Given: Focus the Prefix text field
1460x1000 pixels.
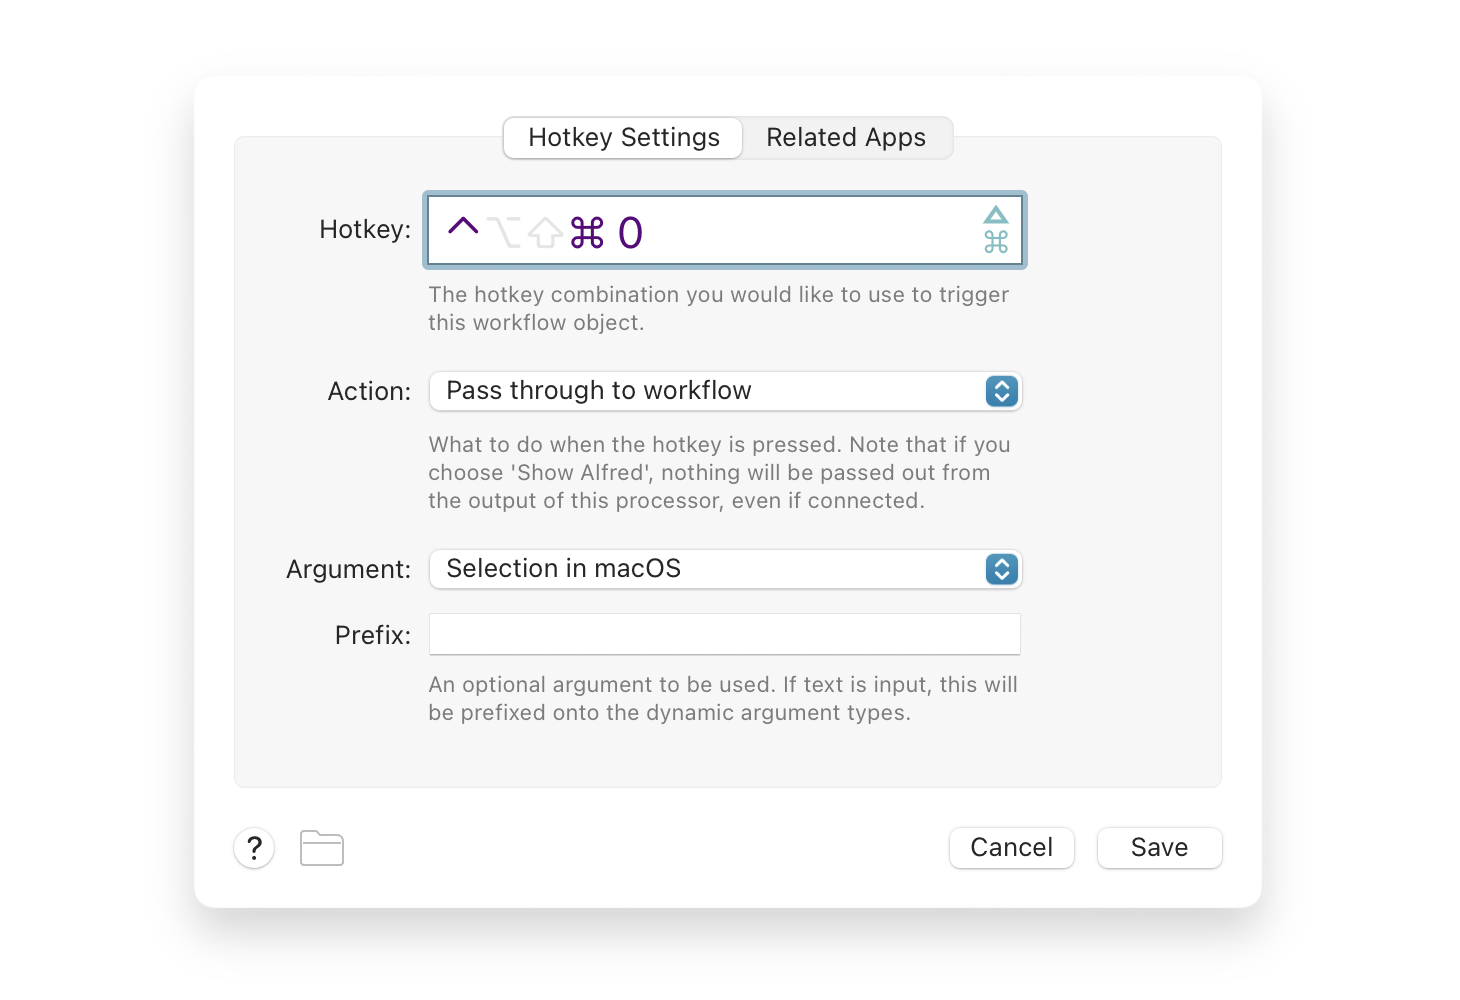Looking at the screenshot, I should coord(725,635).
